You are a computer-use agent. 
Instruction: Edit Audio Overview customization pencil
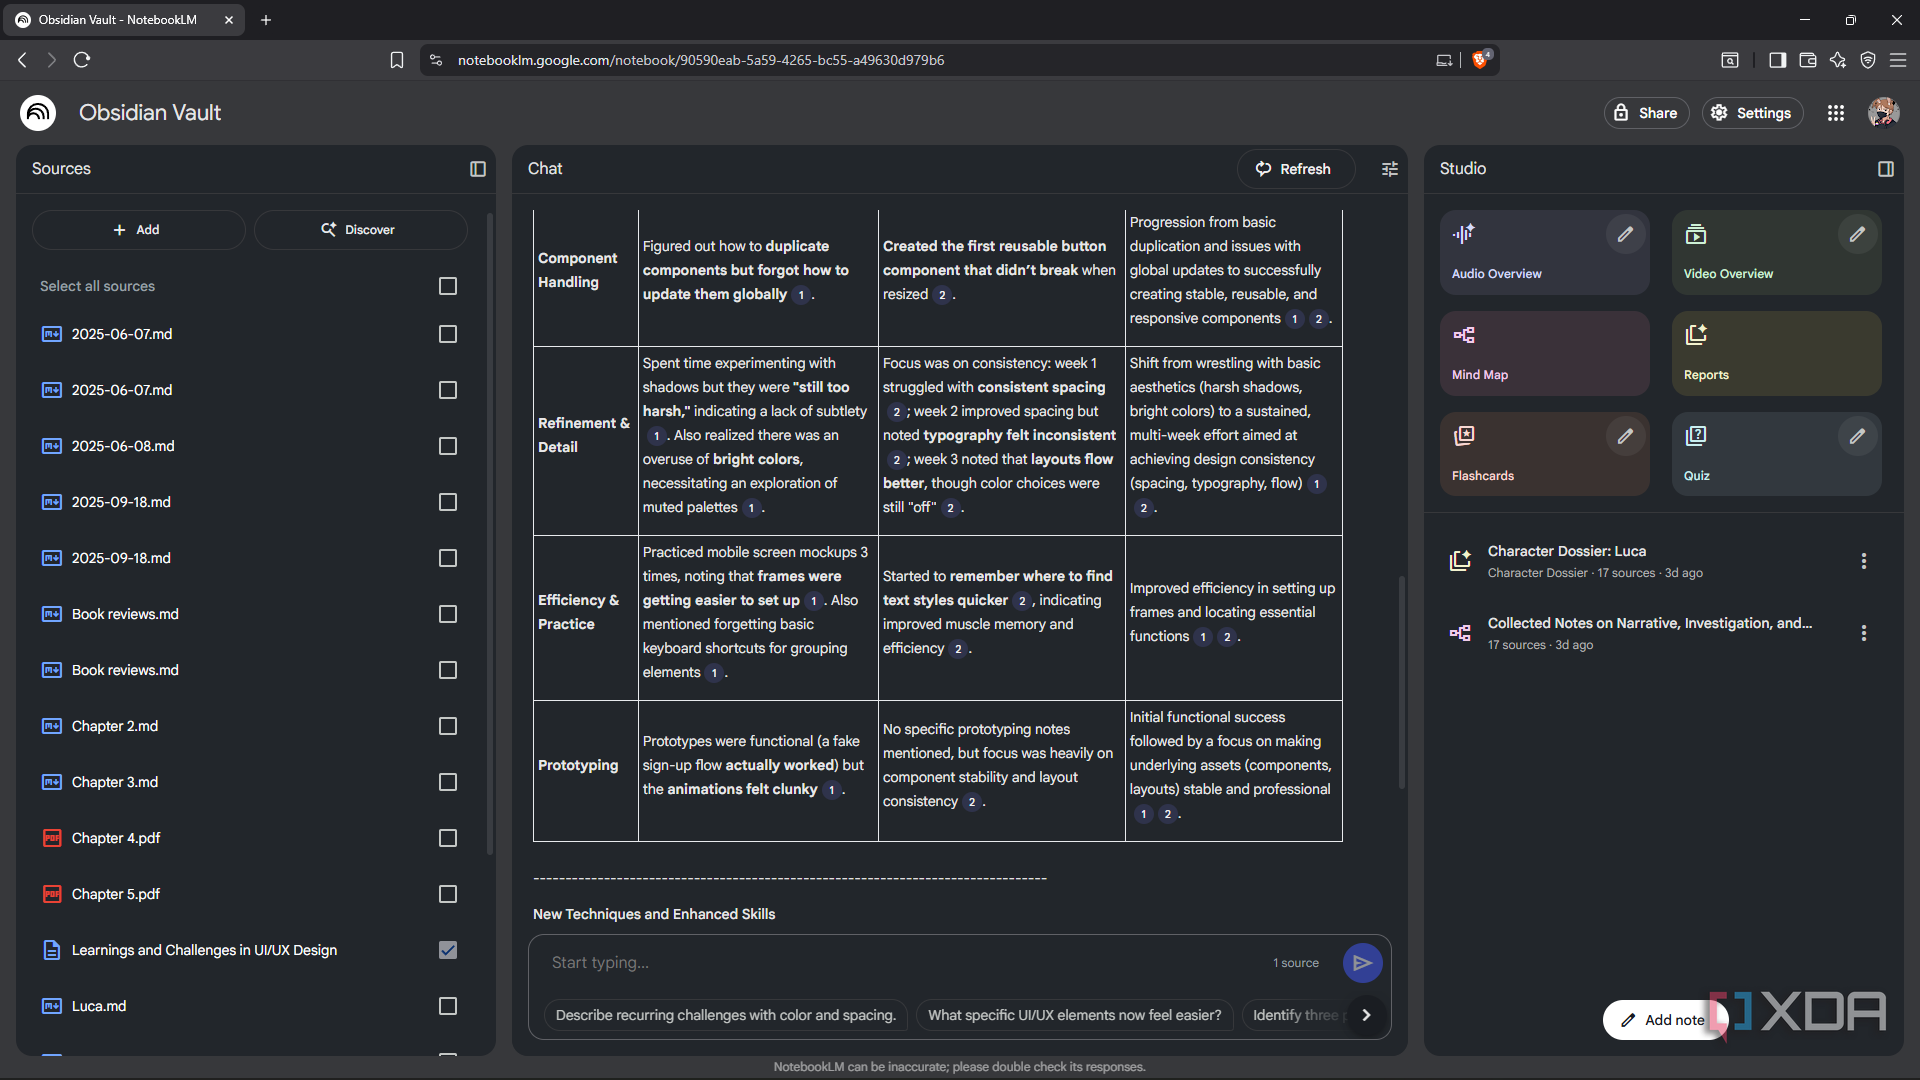pyautogui.click(x=1625, y=234)
